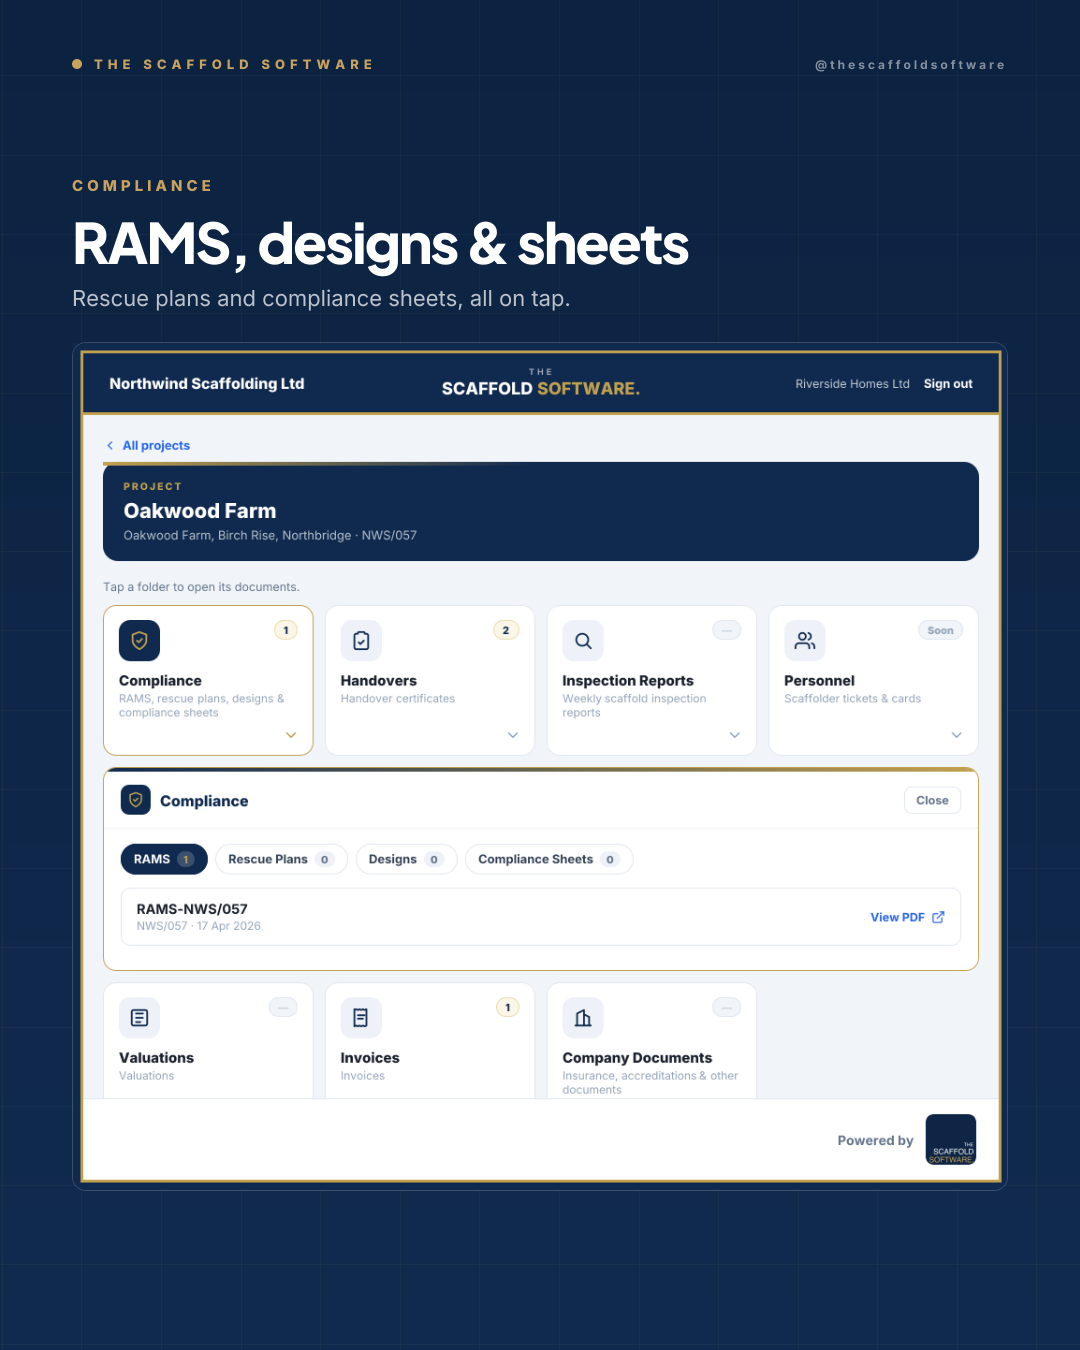Click shield icon in Compliance panel header
Image resolution: width=1080 pixels, height=1350 pixels.
[x=136, y=800]
